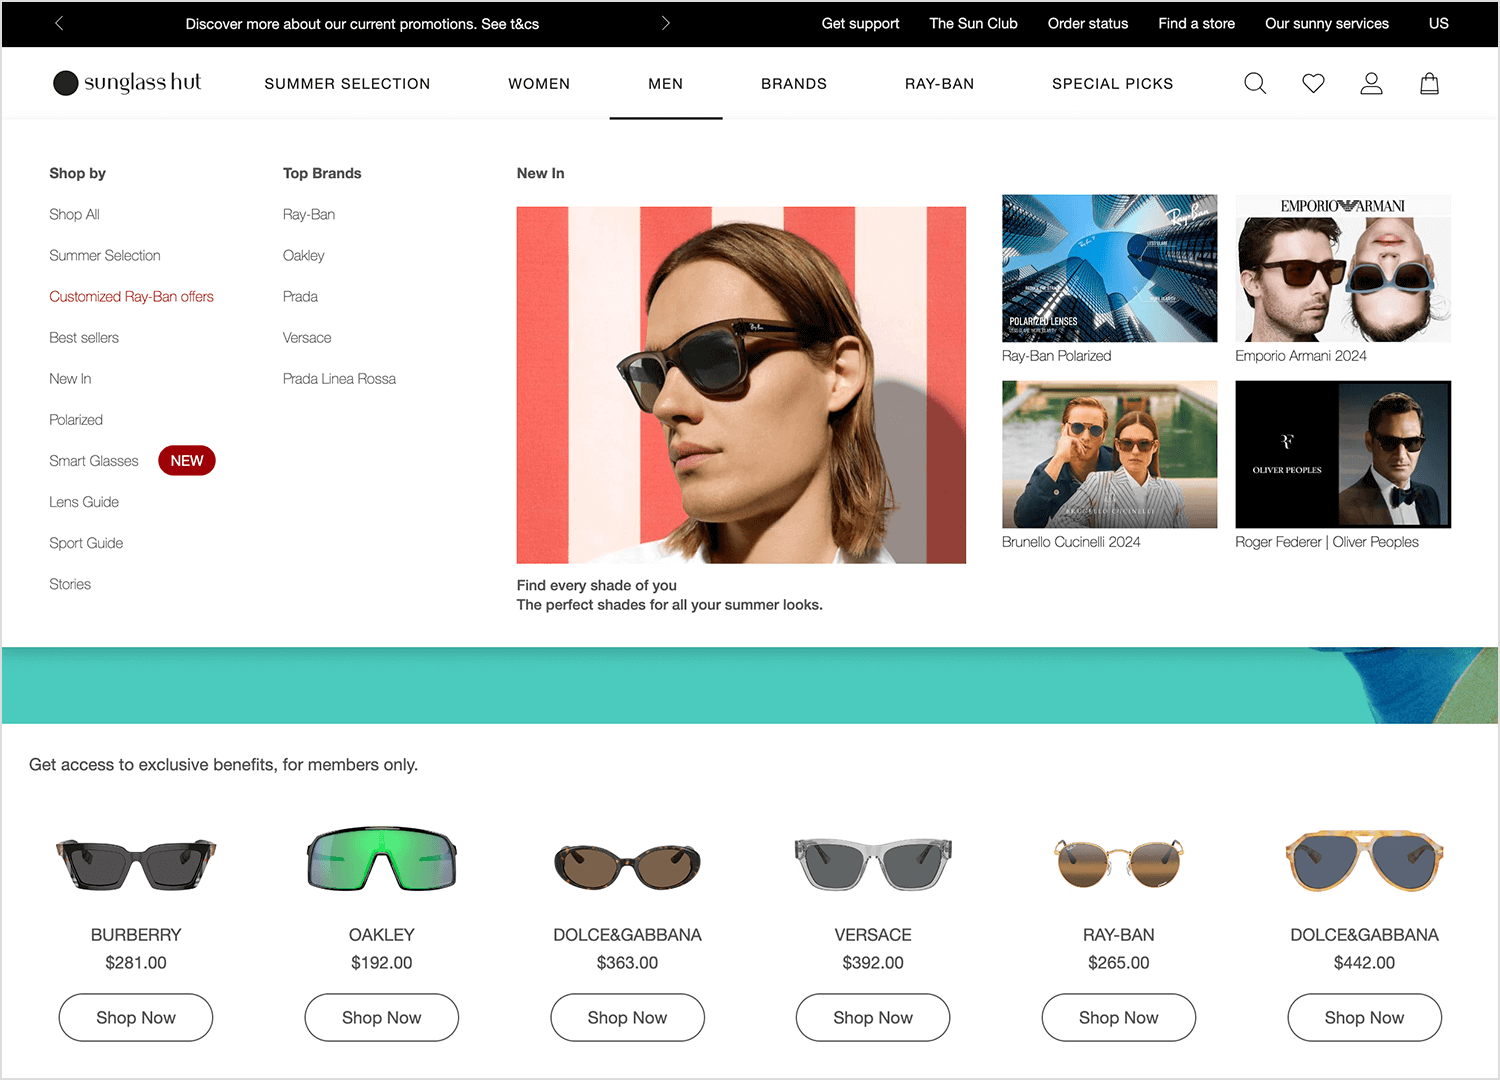The image size is (1500, 1080).
Task: Click the Ray-Ban round sunglasses image
Action: pyautogui.click(x=1119, y=864)
